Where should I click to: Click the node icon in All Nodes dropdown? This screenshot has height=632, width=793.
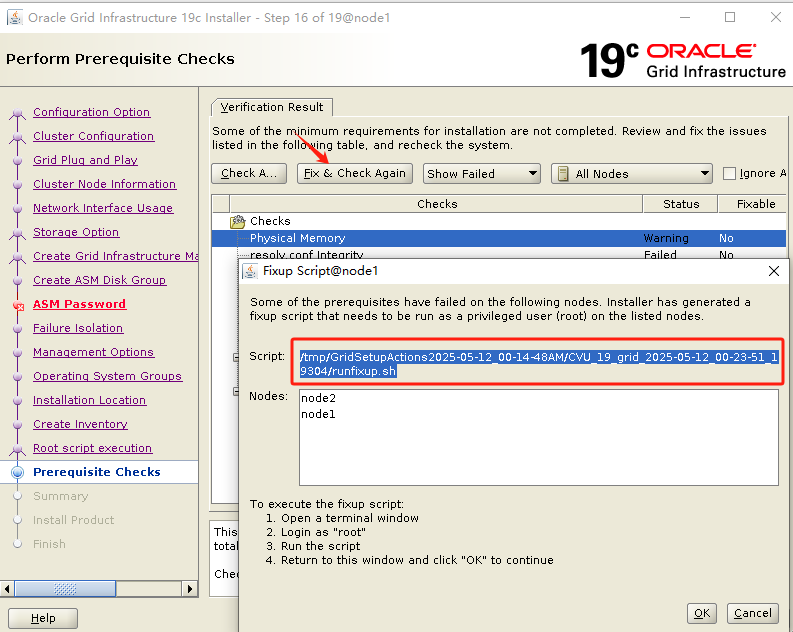click(562, 174)
